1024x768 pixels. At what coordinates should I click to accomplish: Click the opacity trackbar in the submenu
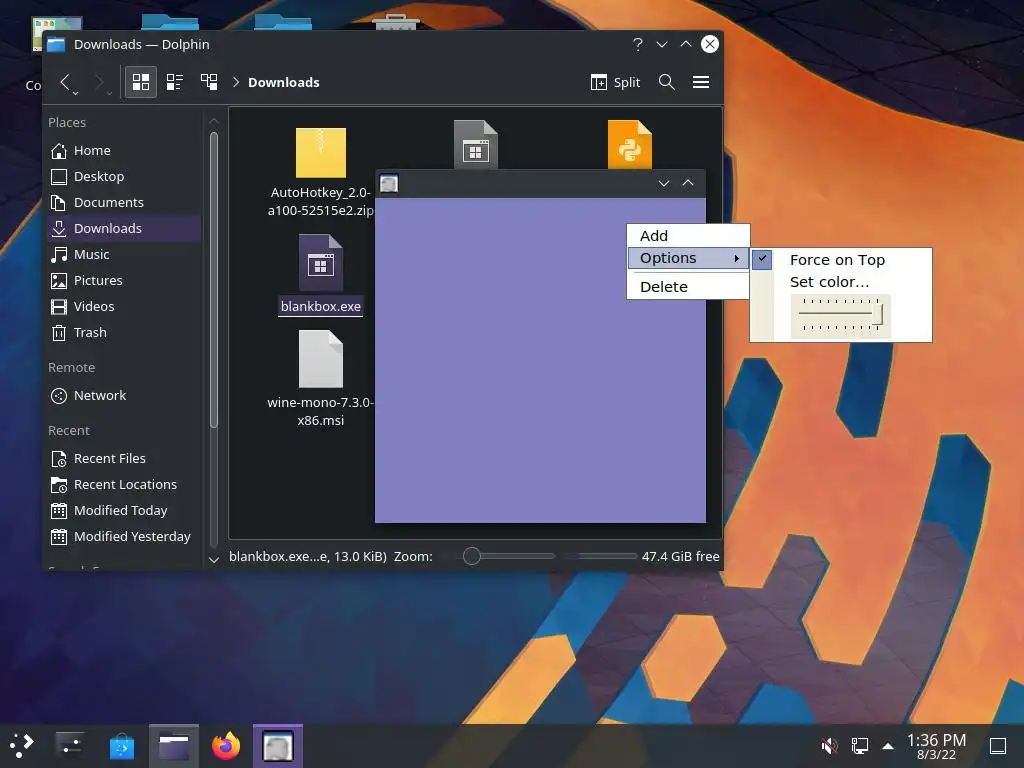(x=840, y=316)
